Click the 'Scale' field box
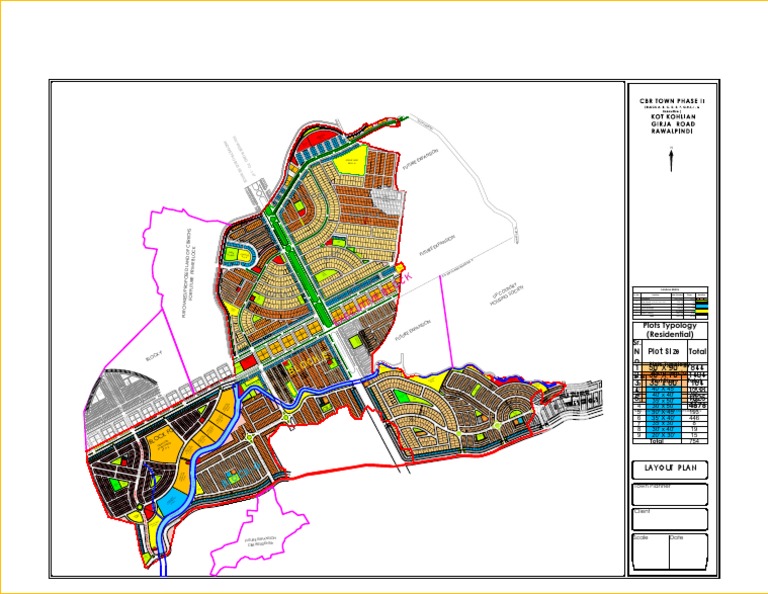This screenshot has height=594, width=768. (651, 552)
